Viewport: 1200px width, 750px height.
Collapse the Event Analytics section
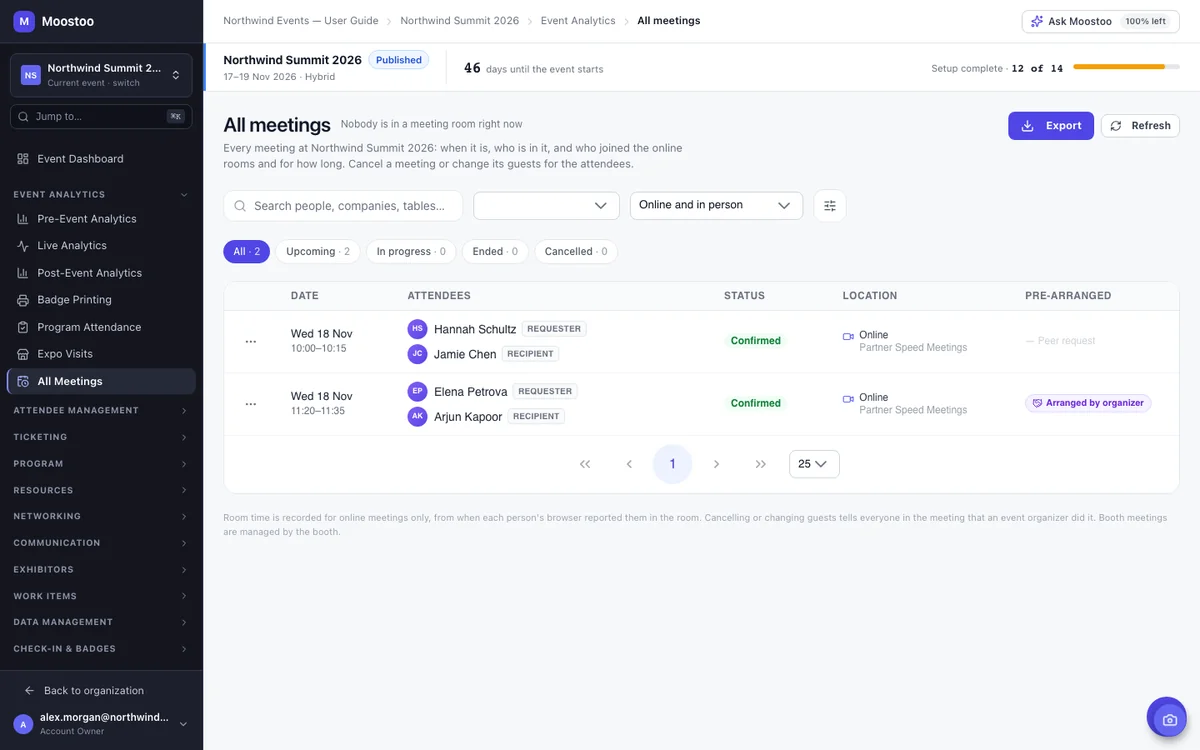101,195
